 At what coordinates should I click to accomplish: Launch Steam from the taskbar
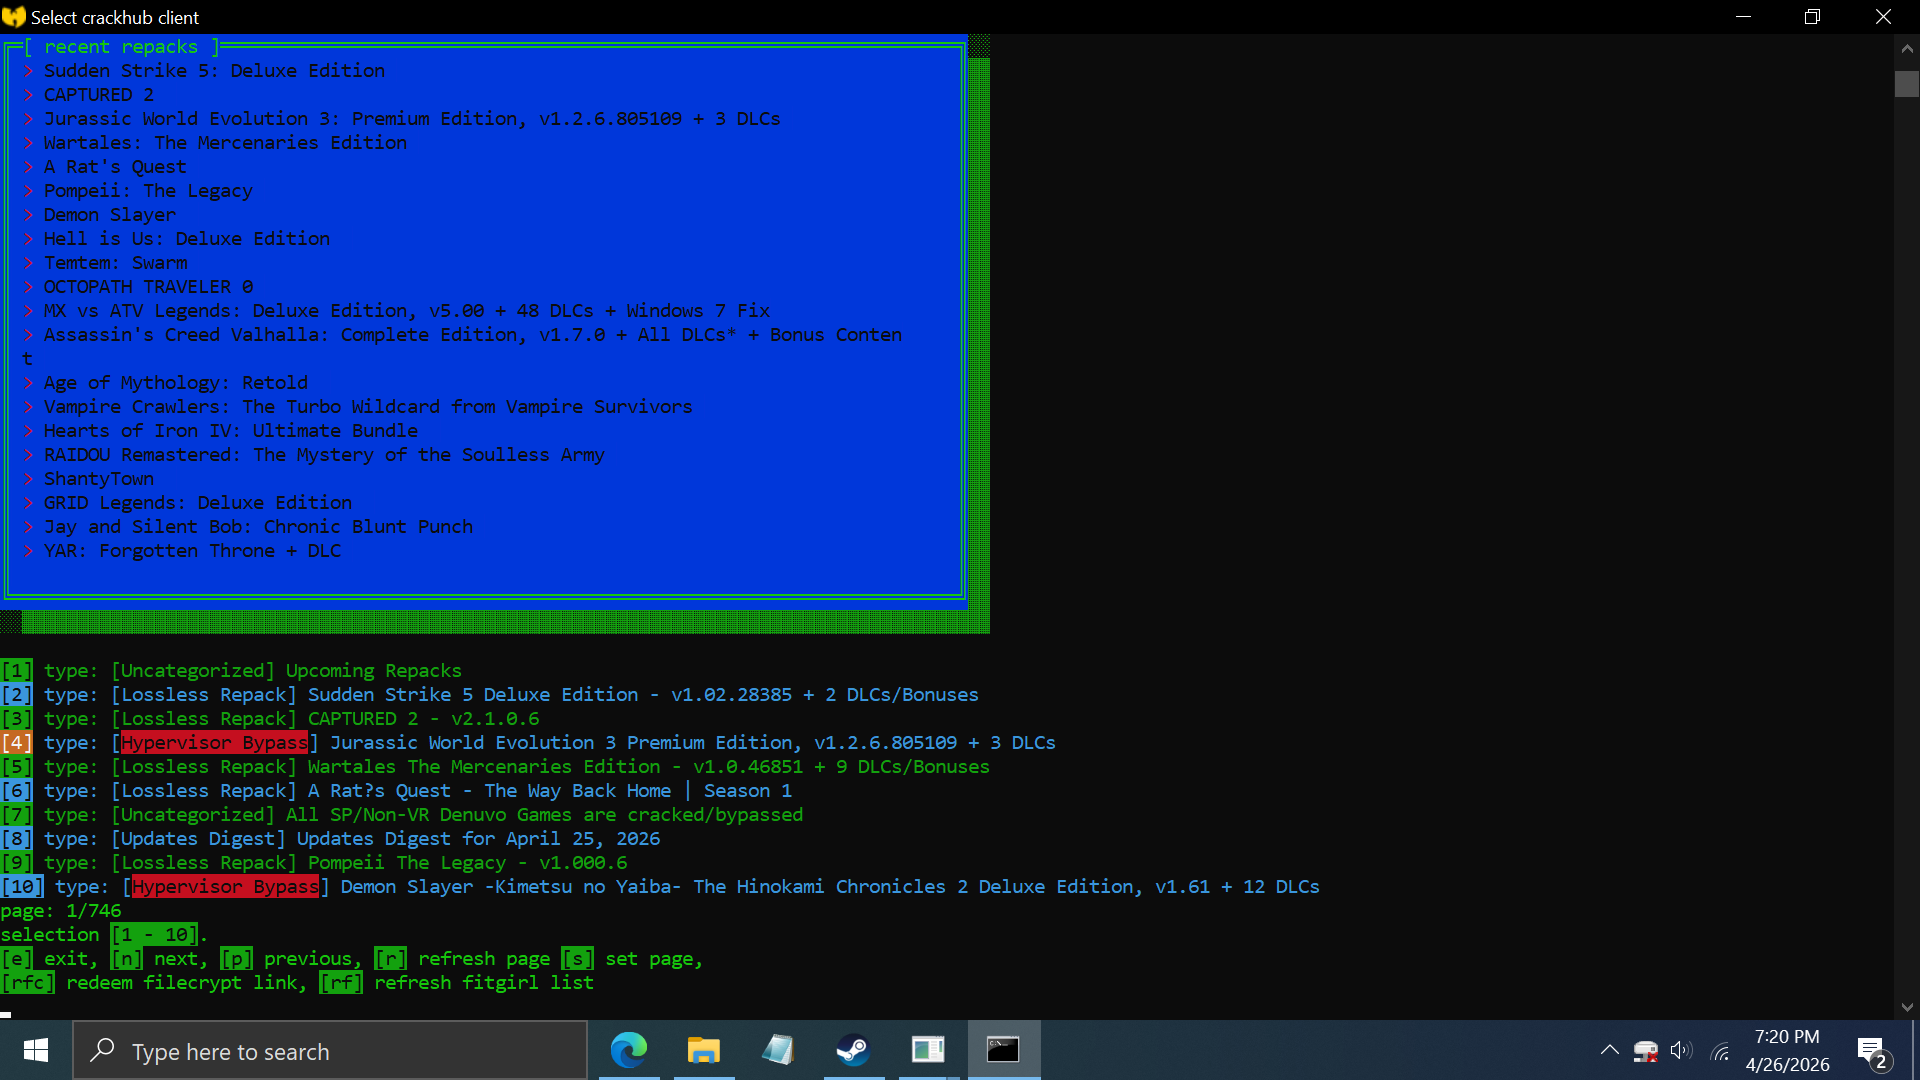[x=853, y=1050]
